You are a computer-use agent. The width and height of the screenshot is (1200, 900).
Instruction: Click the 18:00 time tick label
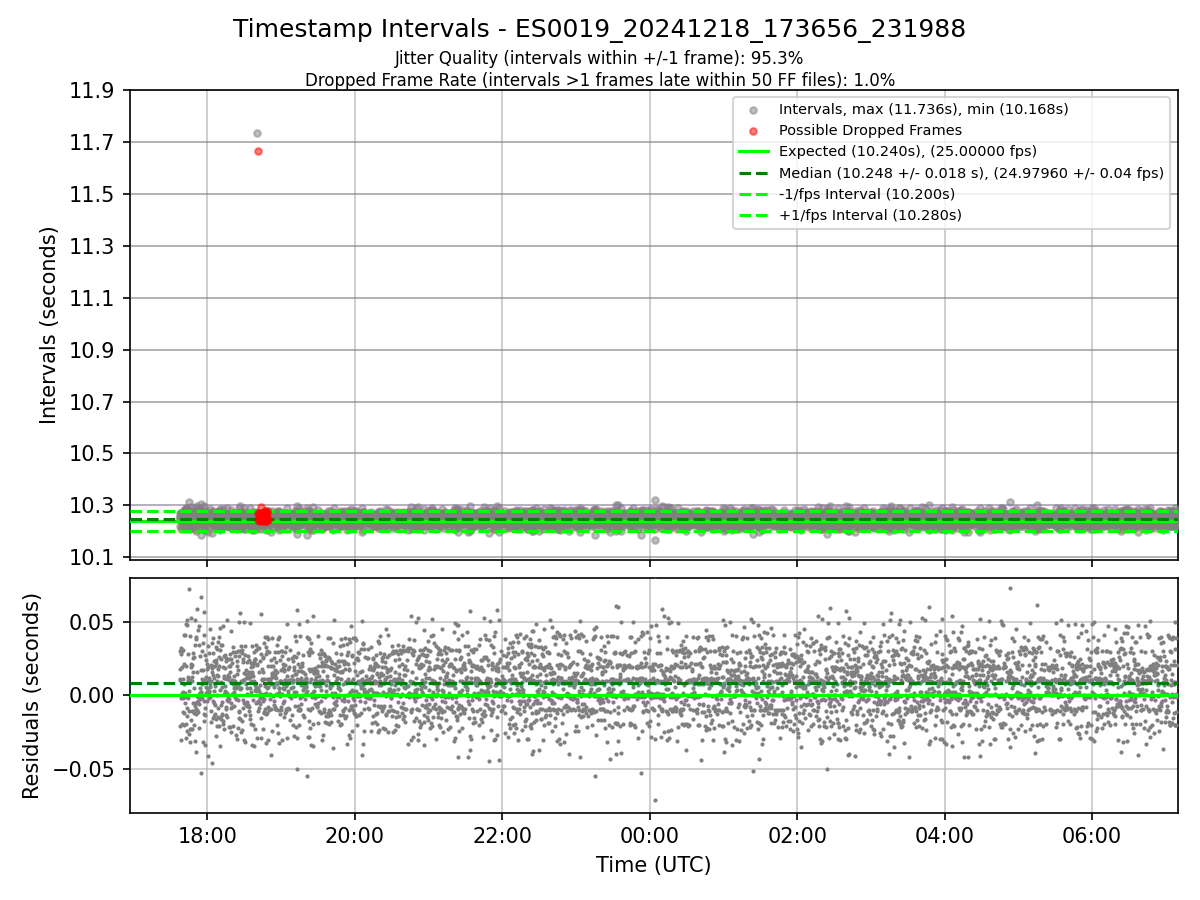point(206,835)
